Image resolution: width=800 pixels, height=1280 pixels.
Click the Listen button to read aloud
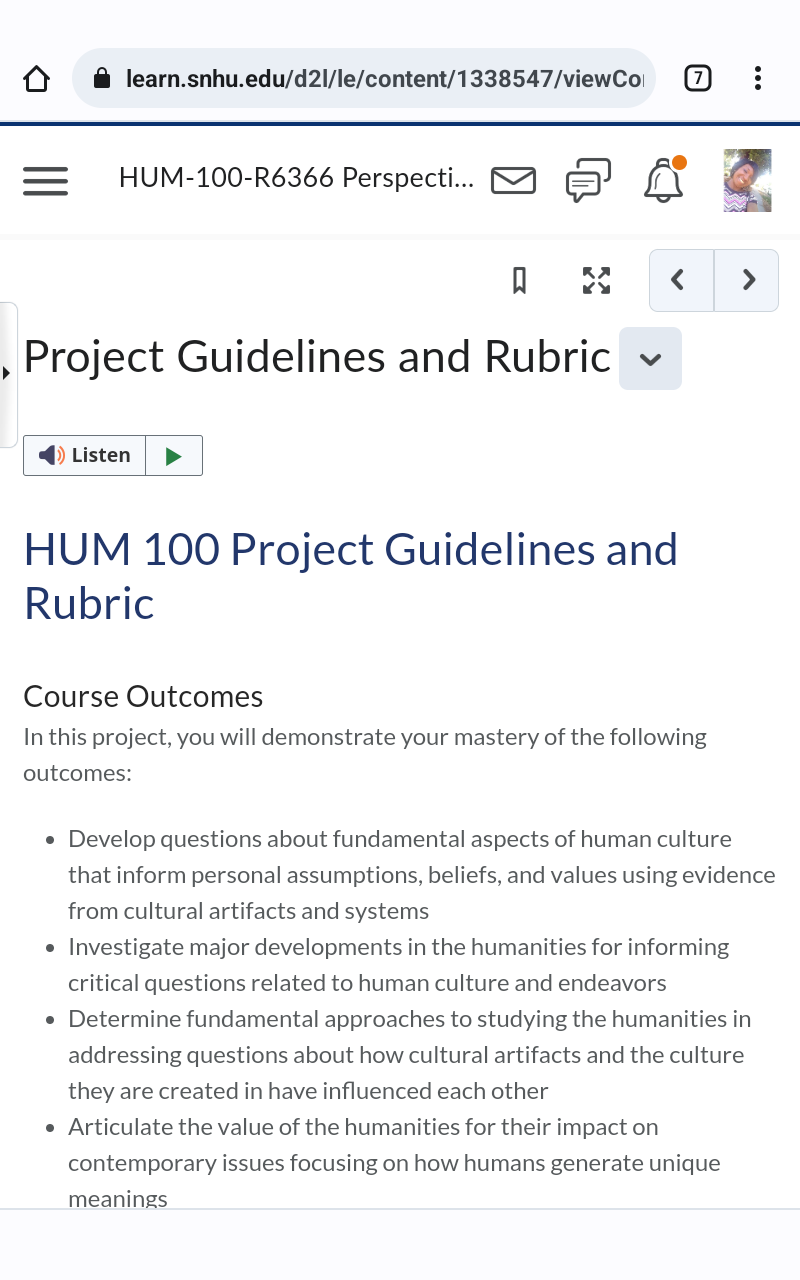[84, 455]
